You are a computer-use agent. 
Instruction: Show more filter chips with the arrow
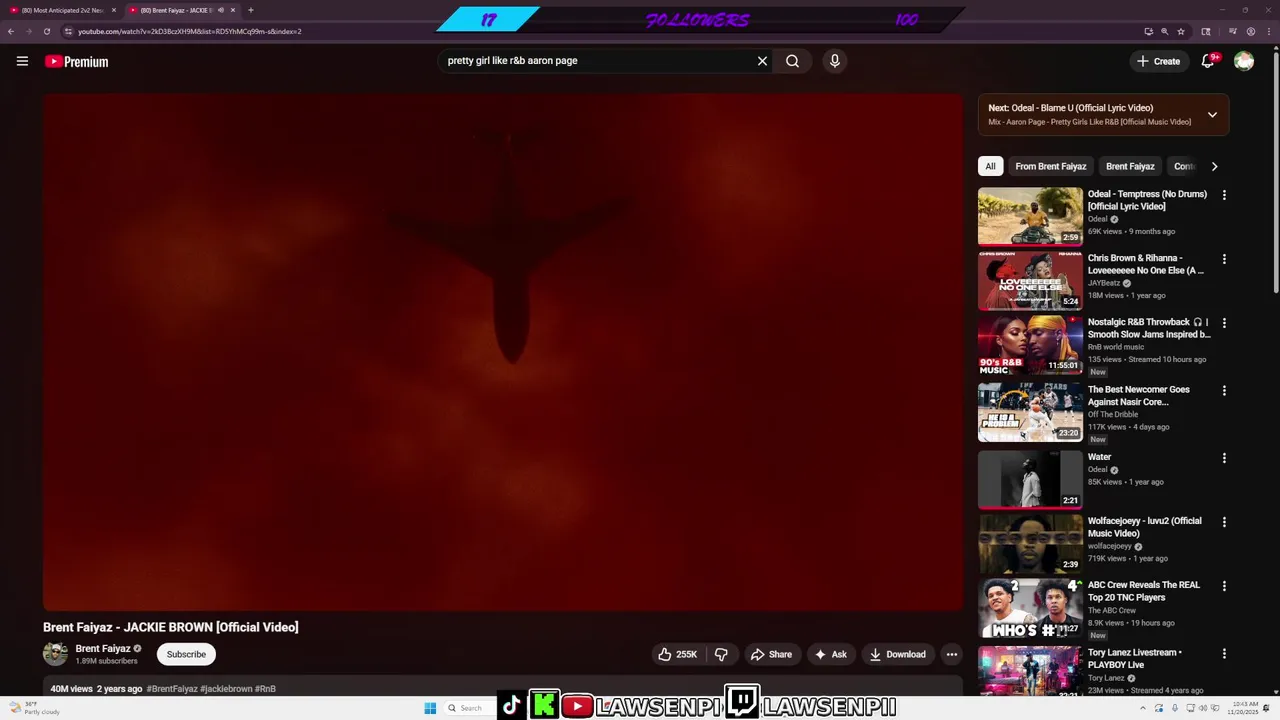click(1214, 166)
